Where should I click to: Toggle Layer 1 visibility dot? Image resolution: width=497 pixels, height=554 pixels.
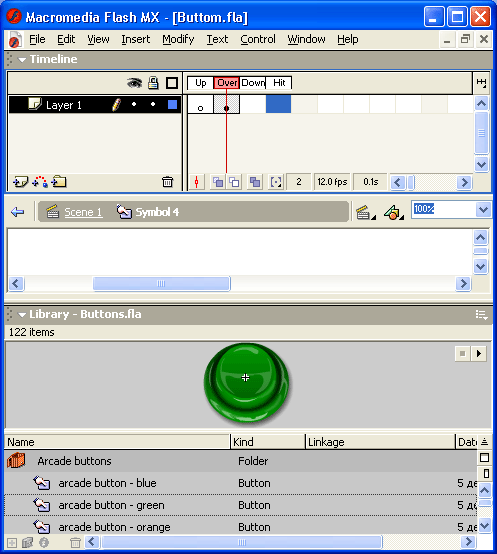[134, 104]
